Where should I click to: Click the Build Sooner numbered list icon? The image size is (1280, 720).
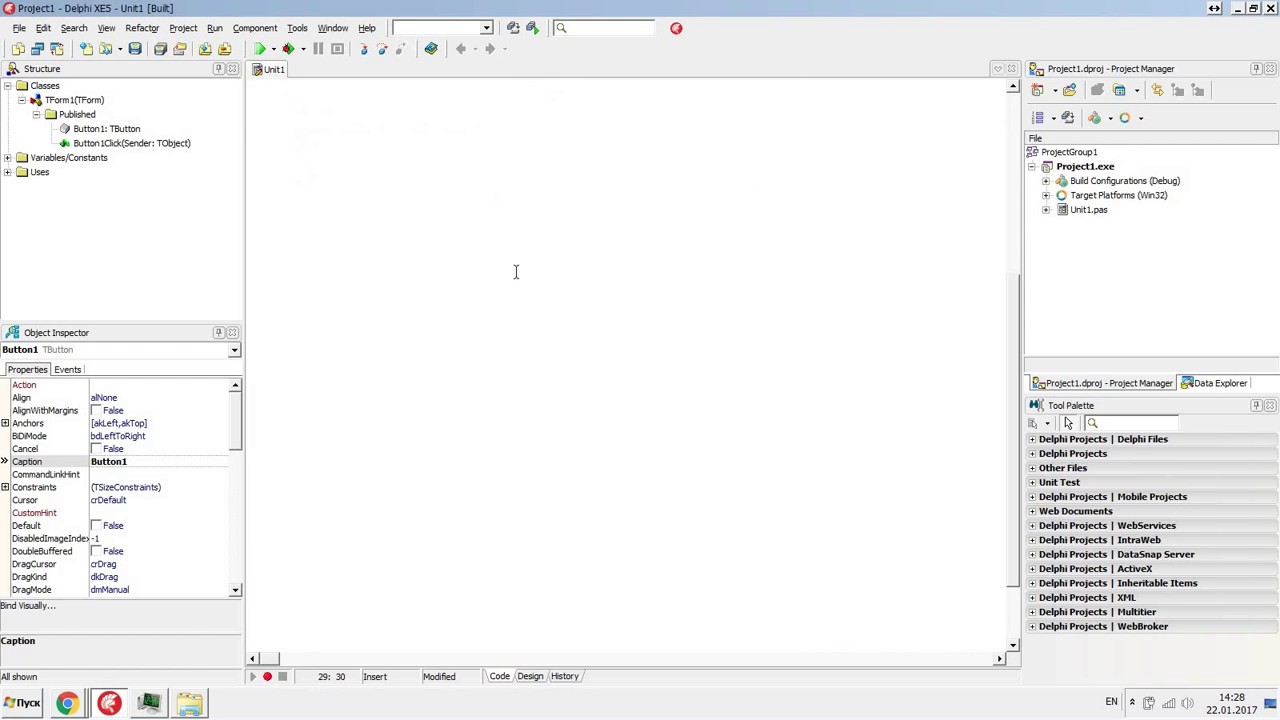1037,118
